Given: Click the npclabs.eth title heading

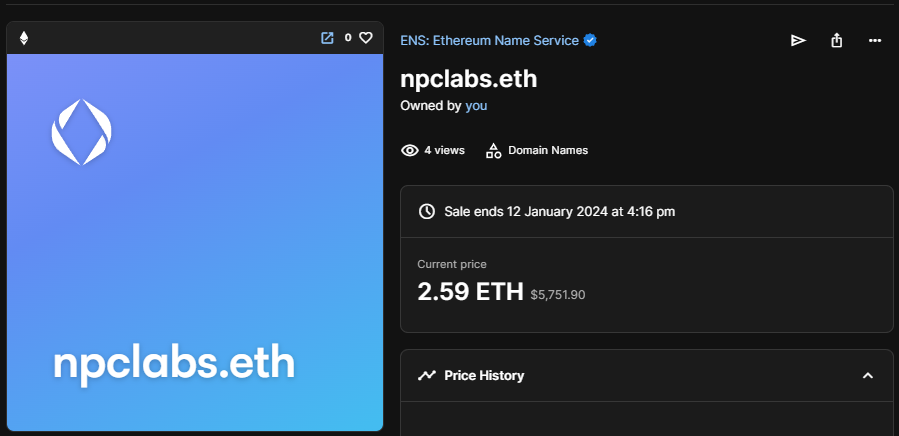Looking at the screenshot, I should [x=468, y=79].
